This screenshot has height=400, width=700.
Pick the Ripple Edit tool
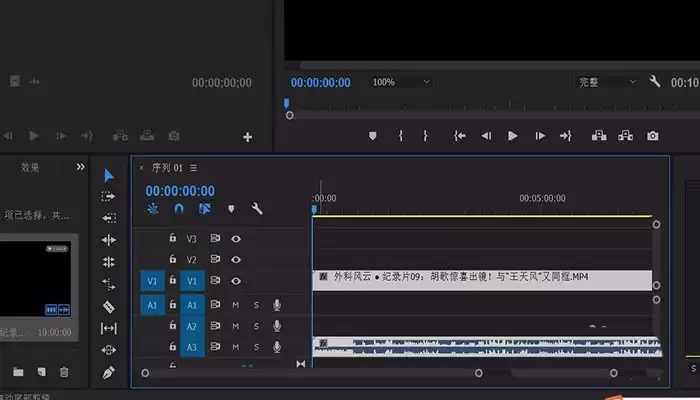[109, 240]
